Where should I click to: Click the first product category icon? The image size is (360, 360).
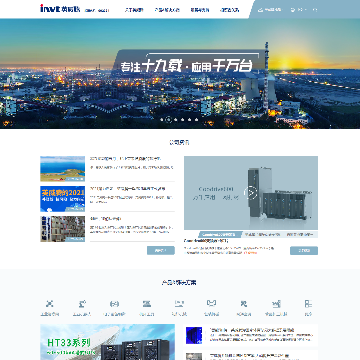pyautogui.click(x=50, y=304)
